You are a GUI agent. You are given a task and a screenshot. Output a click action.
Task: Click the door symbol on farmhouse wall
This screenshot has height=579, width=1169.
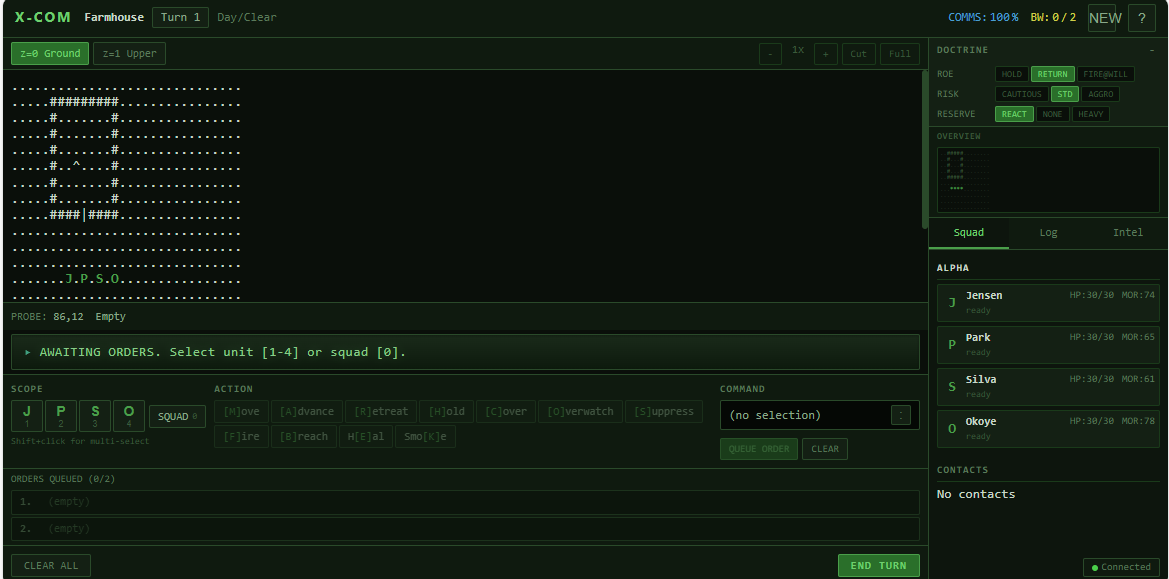84,215
